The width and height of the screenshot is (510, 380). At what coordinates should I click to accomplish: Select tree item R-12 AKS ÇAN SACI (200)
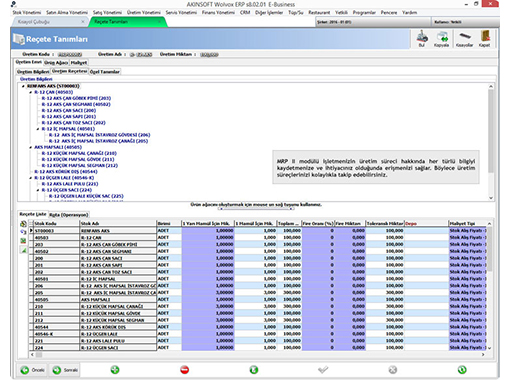point(69,111)
